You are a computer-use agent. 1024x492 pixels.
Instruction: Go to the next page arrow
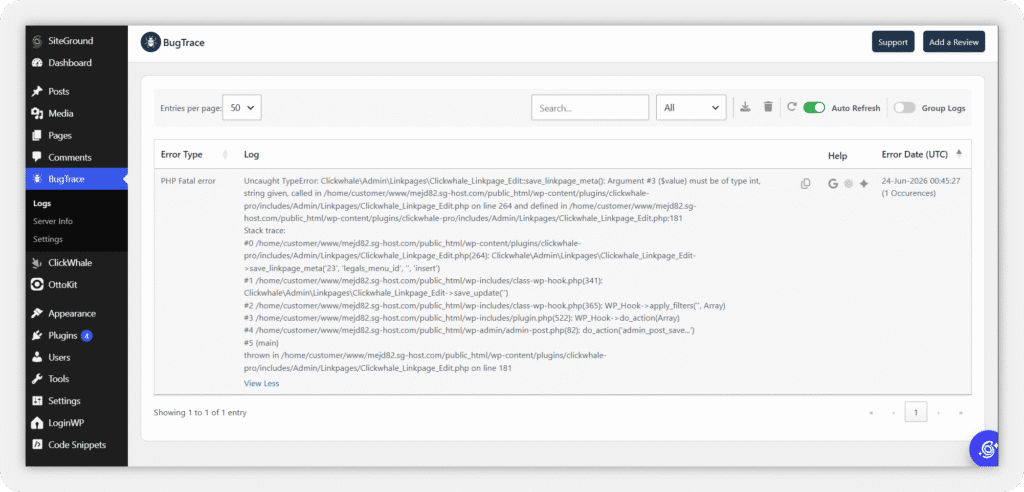(x=938, y=413)
